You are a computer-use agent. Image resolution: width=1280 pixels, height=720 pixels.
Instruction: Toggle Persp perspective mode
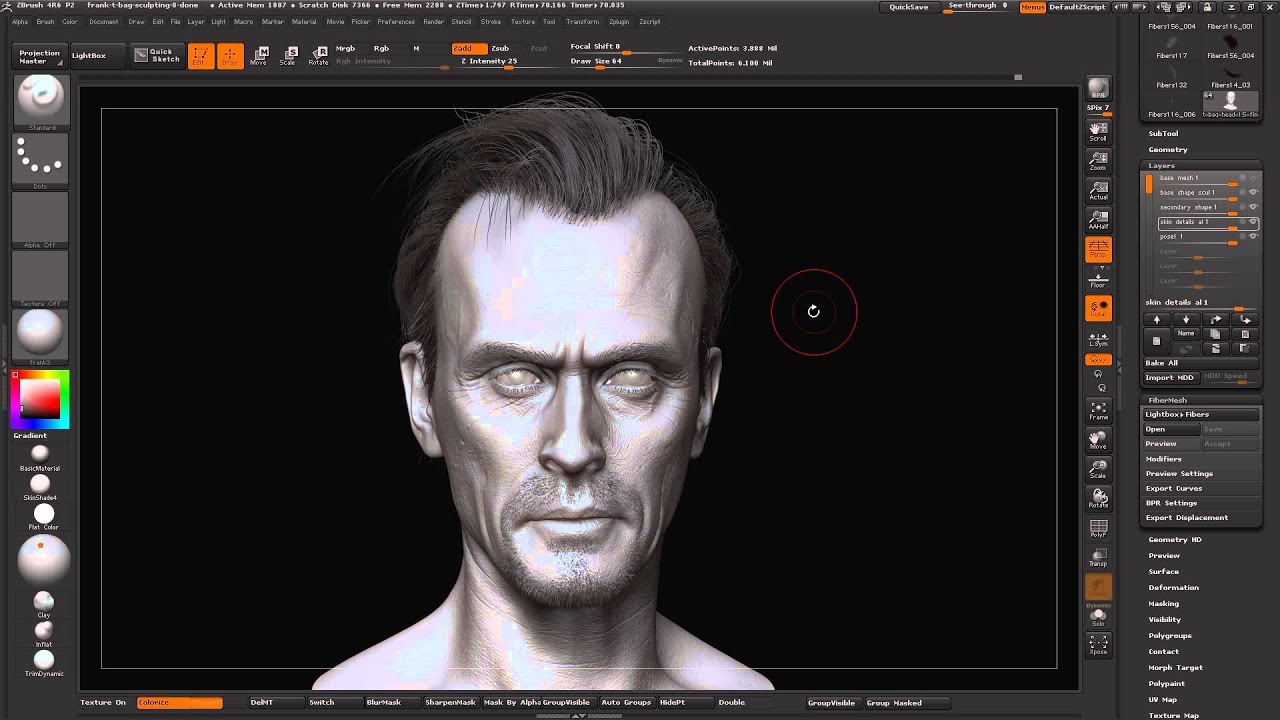coord(1098,249)
